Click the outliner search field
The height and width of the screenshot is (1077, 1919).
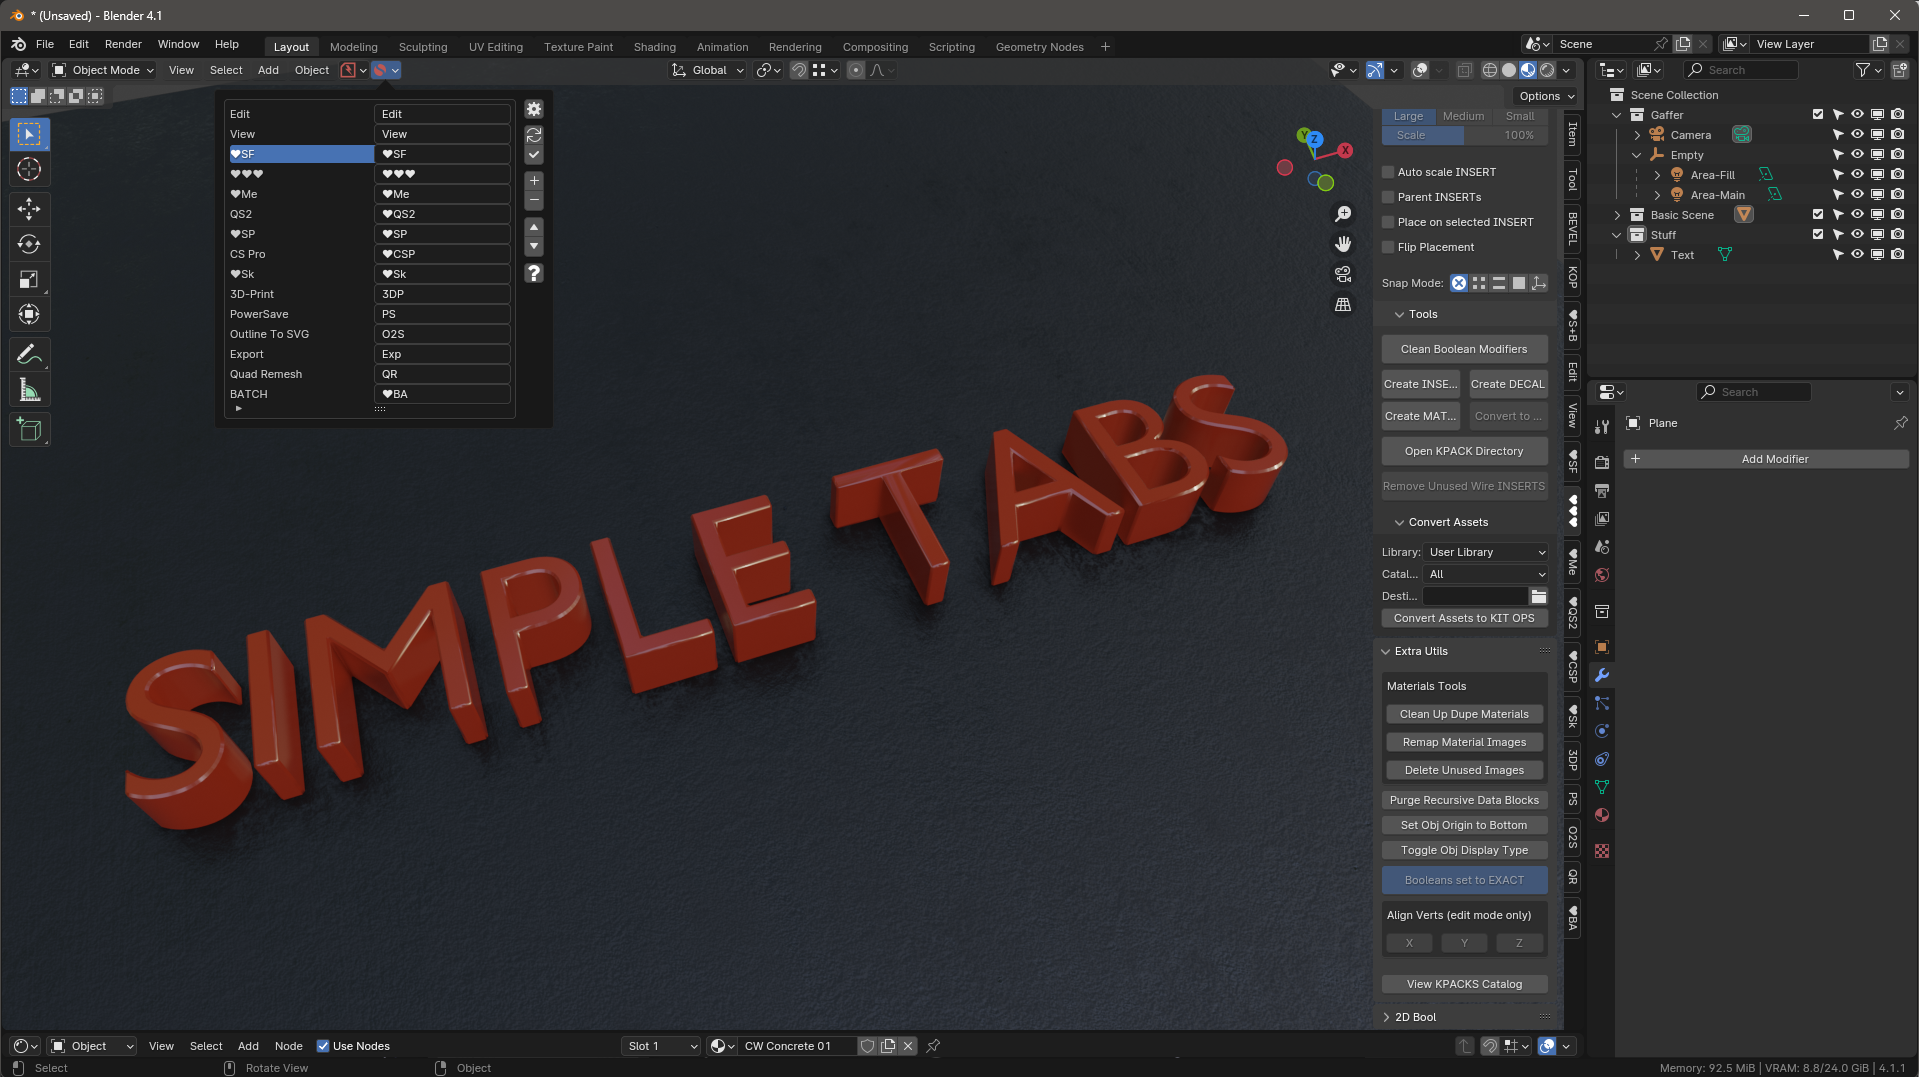[1741, 70]
